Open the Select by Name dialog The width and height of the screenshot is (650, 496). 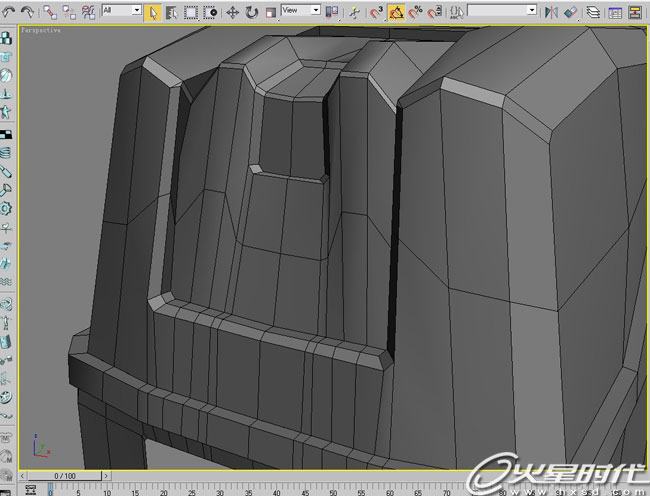coord(172,13)
